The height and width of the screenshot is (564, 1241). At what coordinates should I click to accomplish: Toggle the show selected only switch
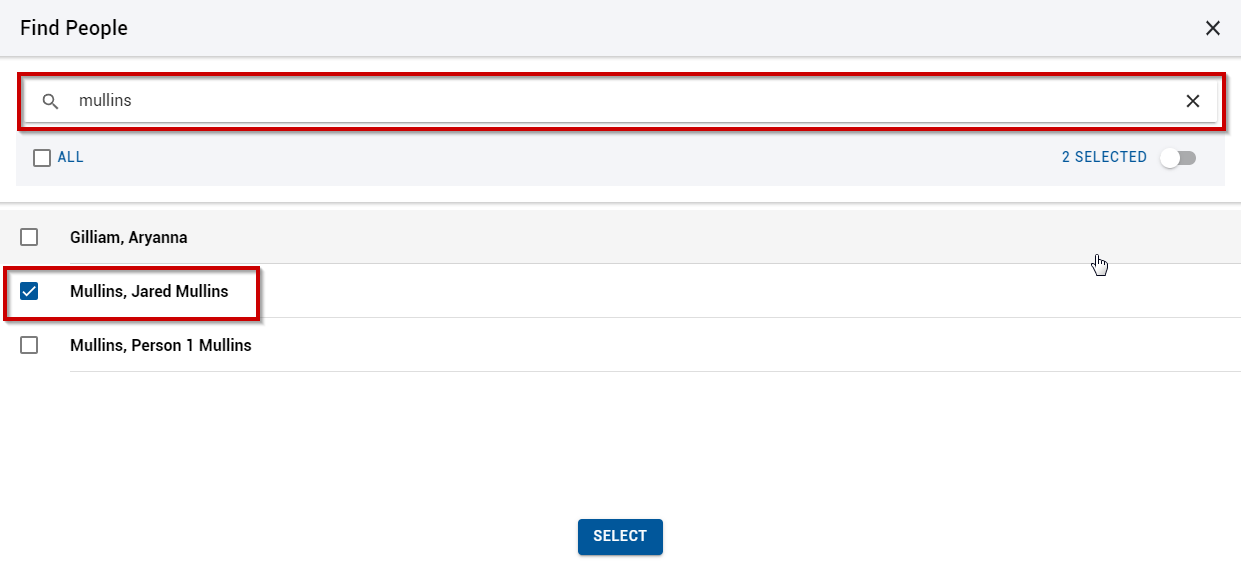[x=1178, y=158]
